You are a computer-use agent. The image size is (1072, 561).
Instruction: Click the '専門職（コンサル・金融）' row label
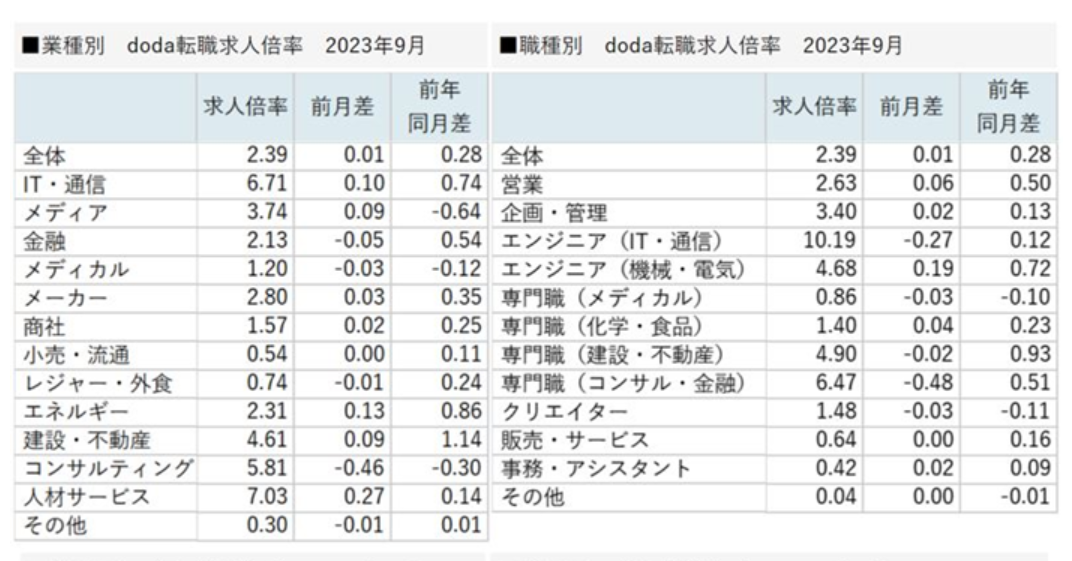pos(623,384)
